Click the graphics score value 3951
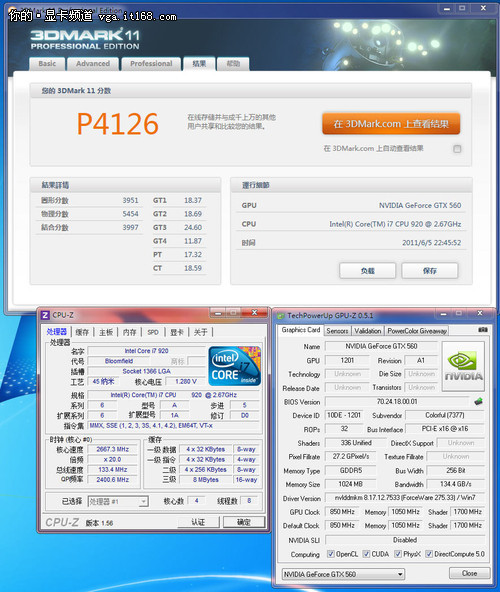Viewport: 500px width, 592px height. pyautogui.click(x=130, y=200)
